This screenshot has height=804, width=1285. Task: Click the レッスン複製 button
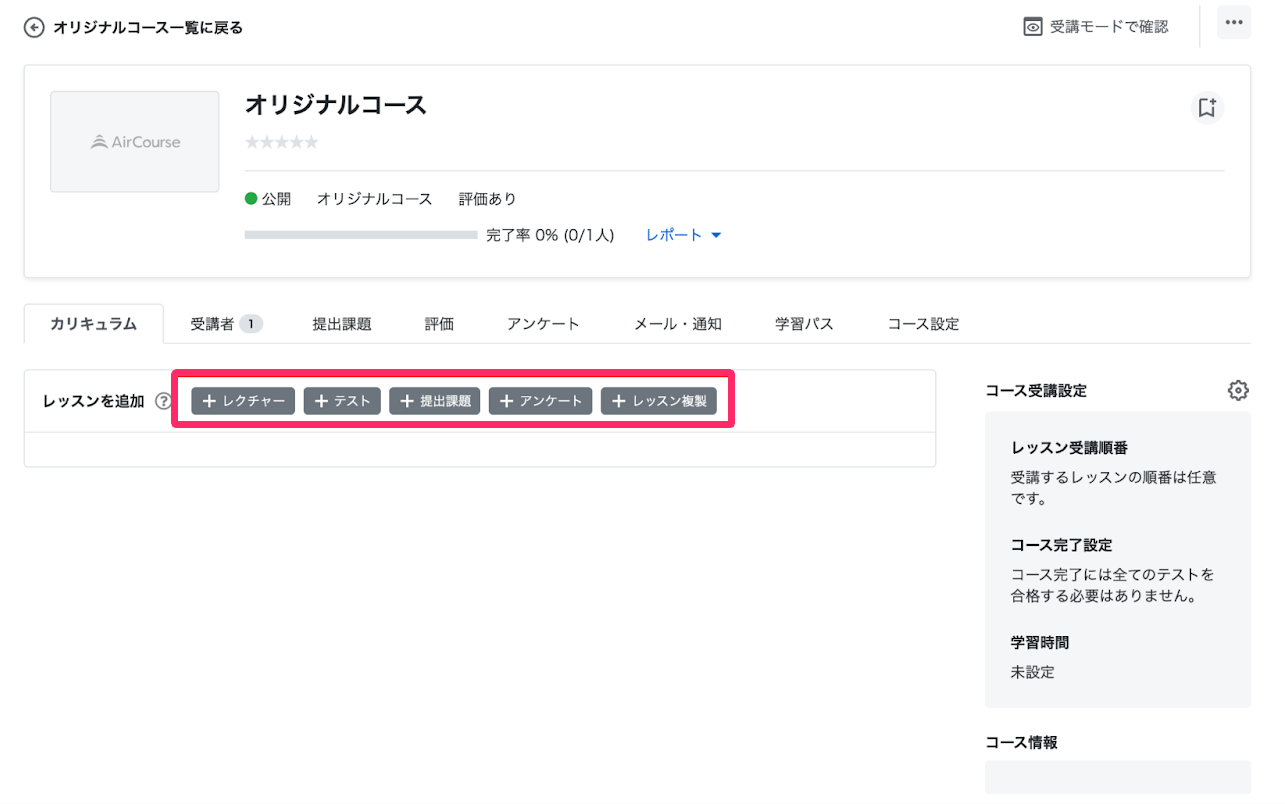pos(659,401)
